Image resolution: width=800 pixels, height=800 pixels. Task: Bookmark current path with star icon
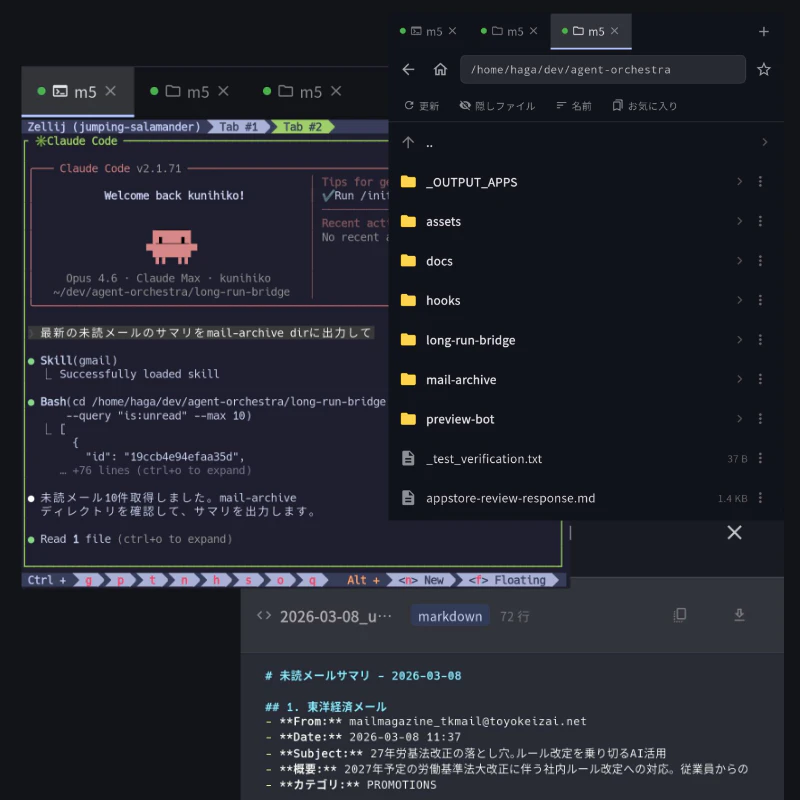coord(763,69)
